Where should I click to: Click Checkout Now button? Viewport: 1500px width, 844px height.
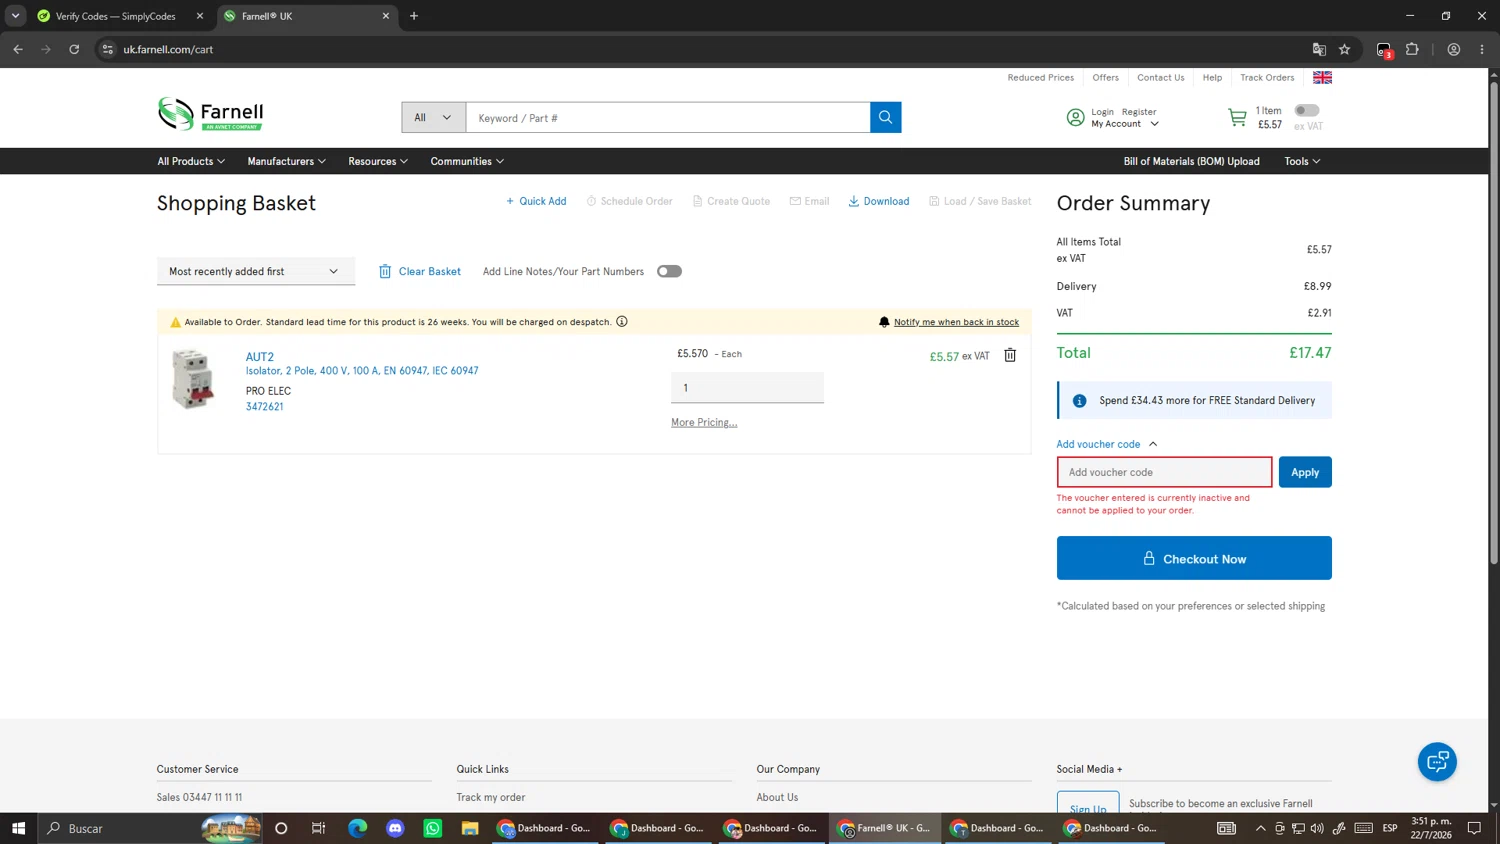1194,558
